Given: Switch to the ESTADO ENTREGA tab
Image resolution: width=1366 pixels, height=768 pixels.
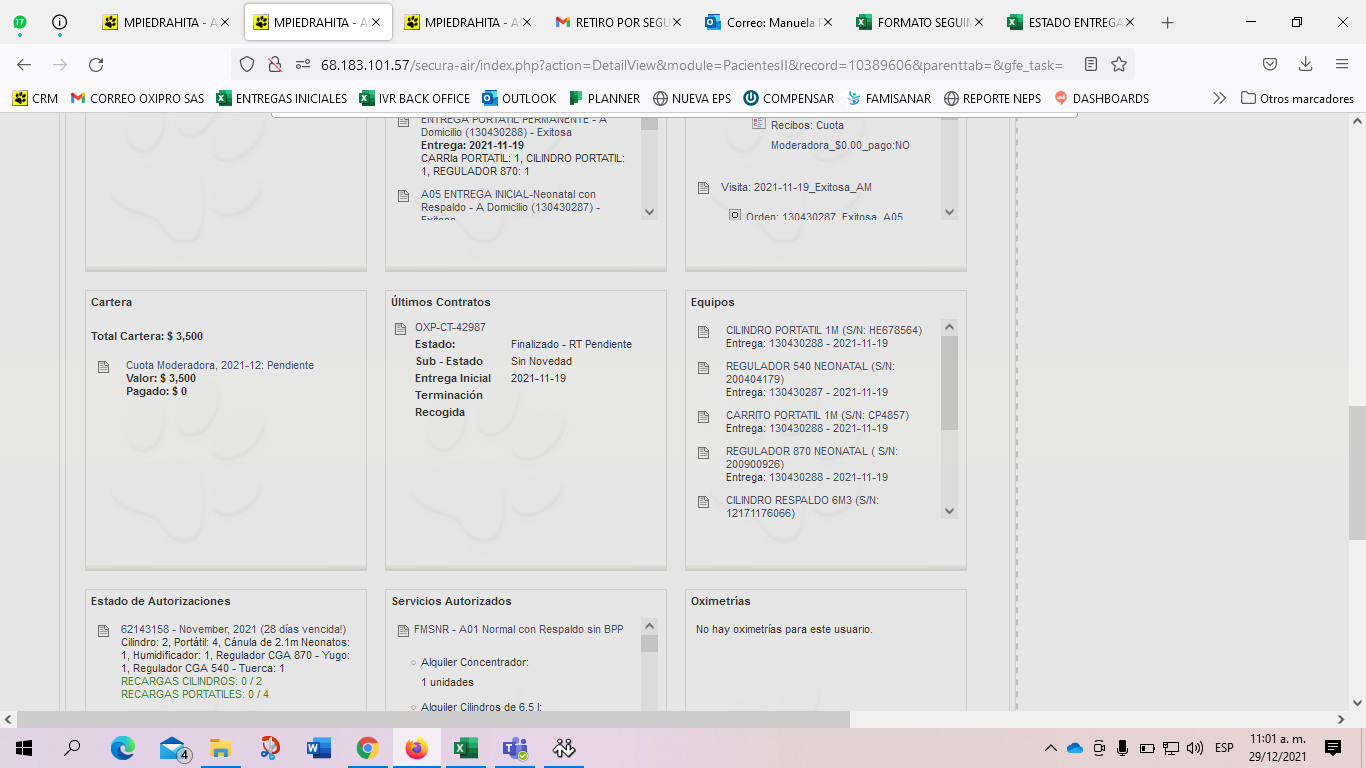Looking at the screenshot, I should tap(1072, 22).
